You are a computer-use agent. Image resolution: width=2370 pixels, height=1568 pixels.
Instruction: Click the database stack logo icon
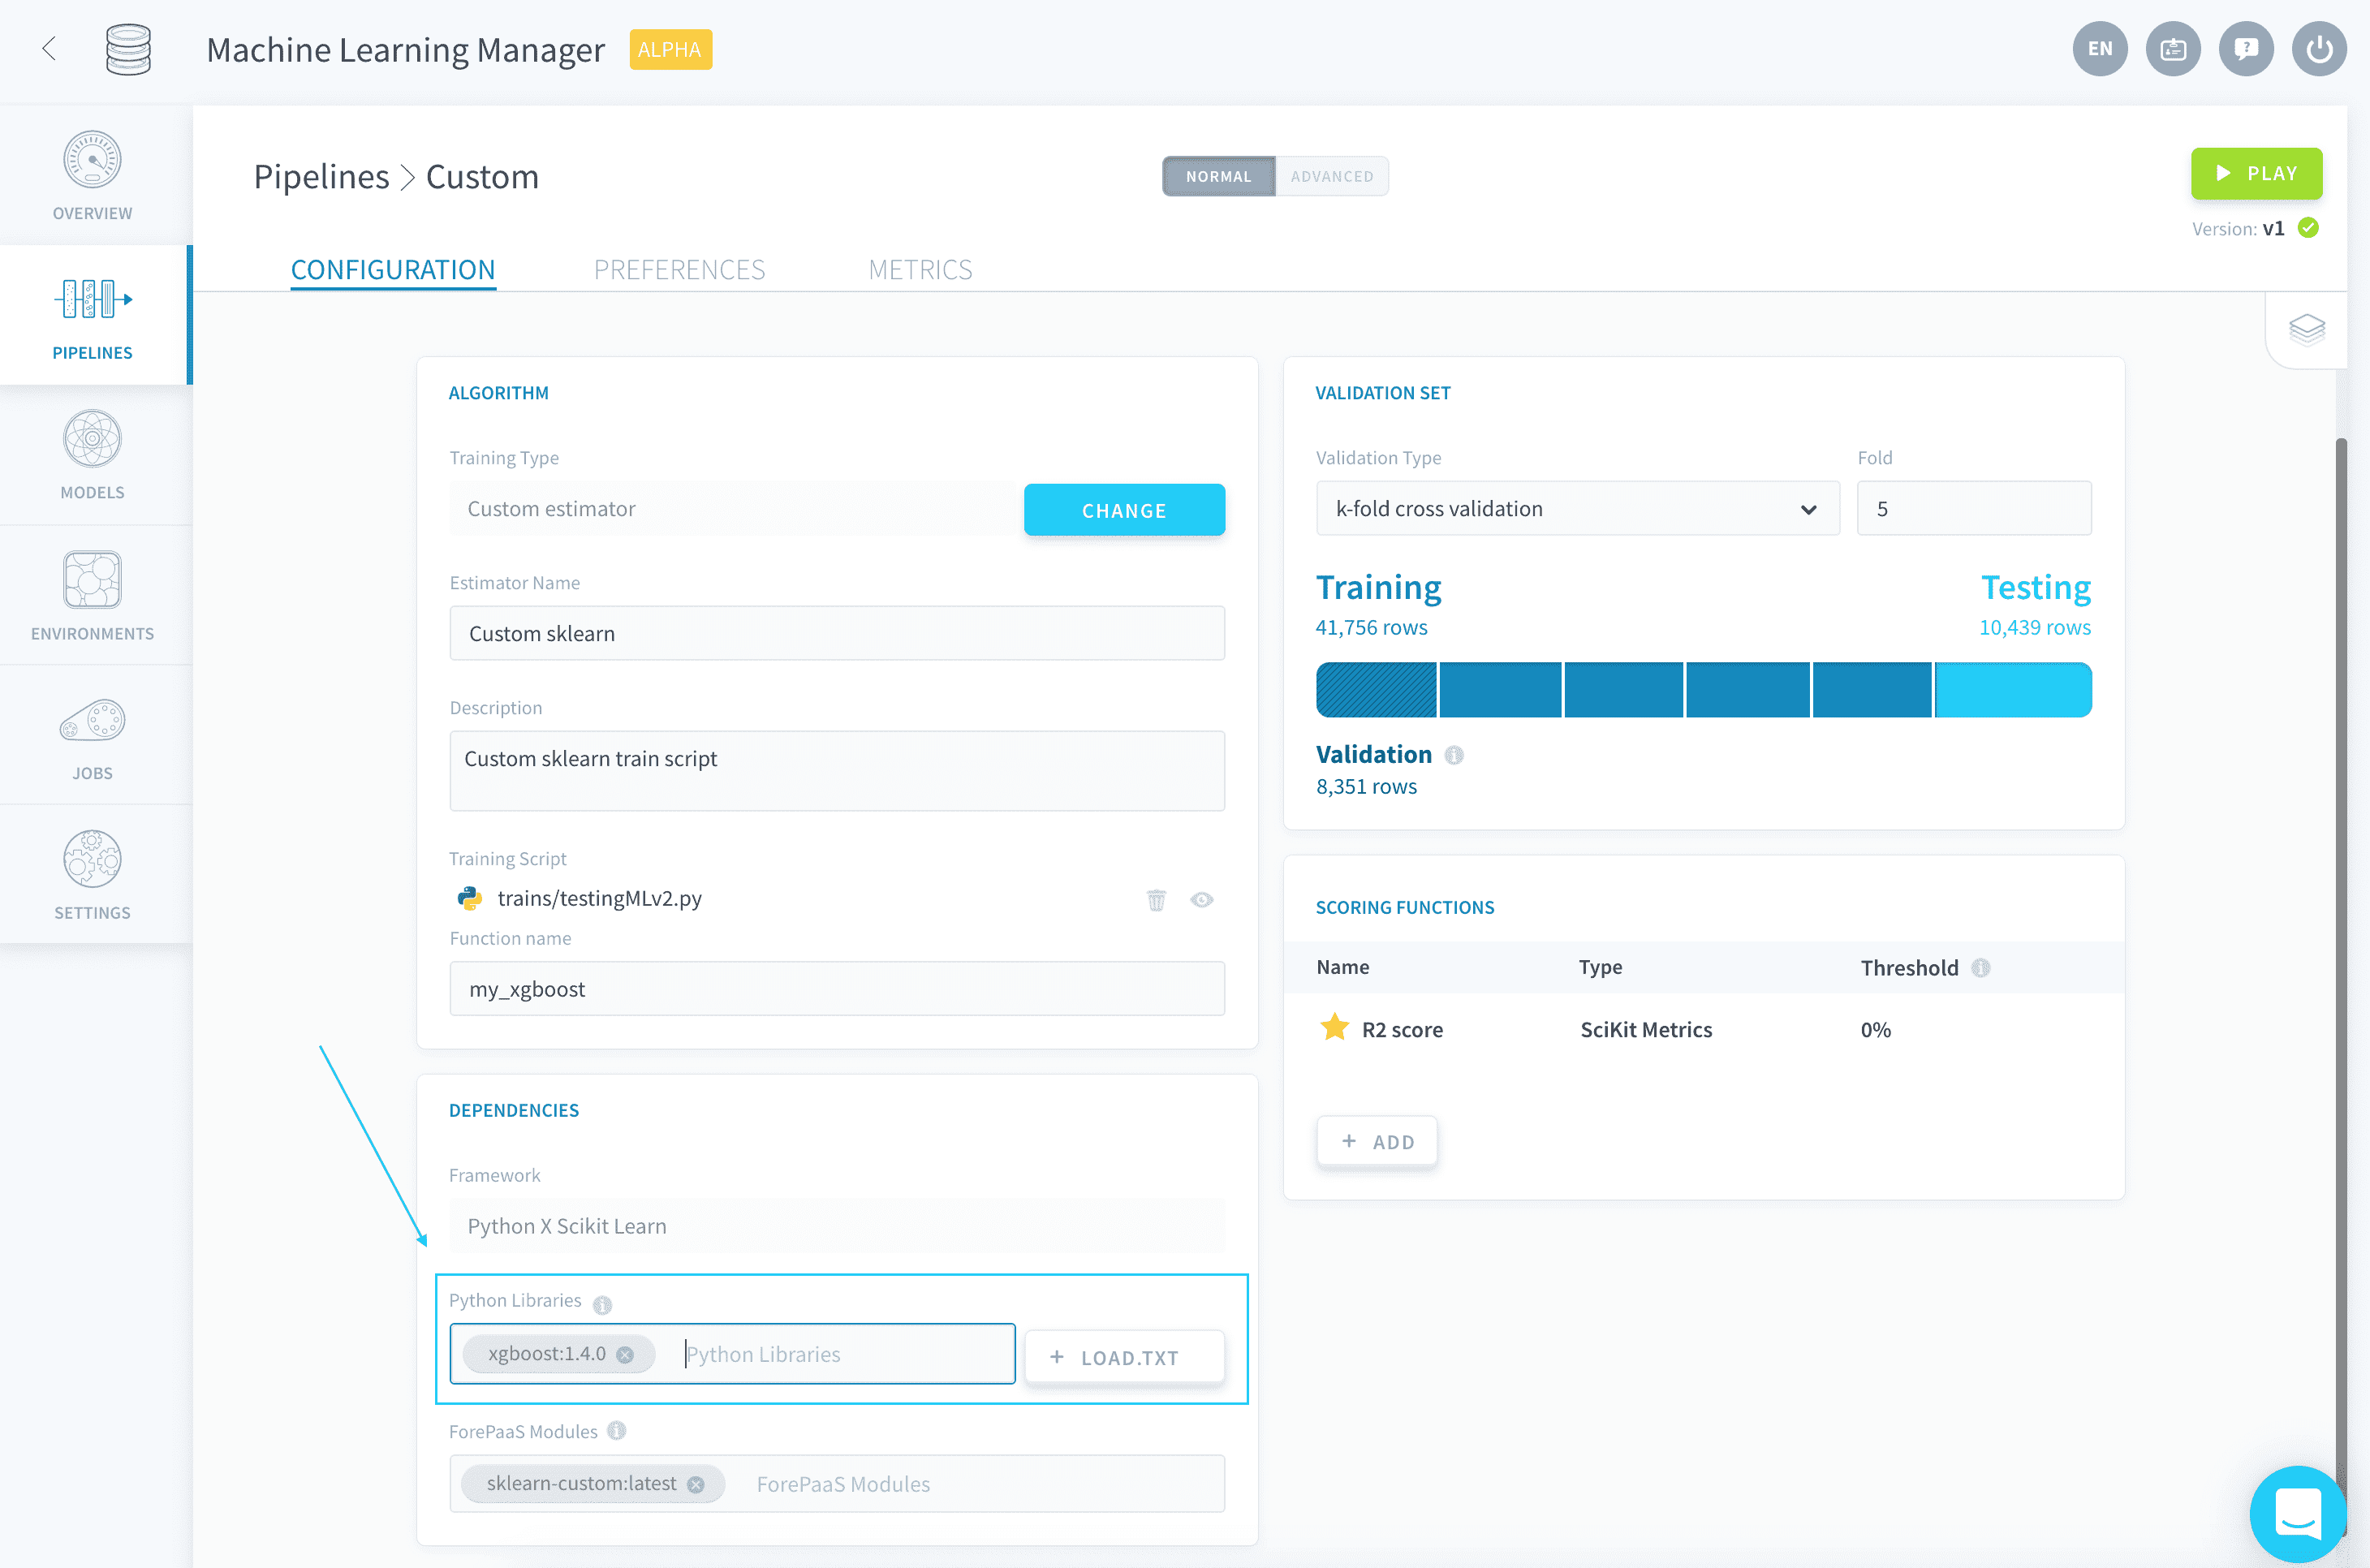128,49
